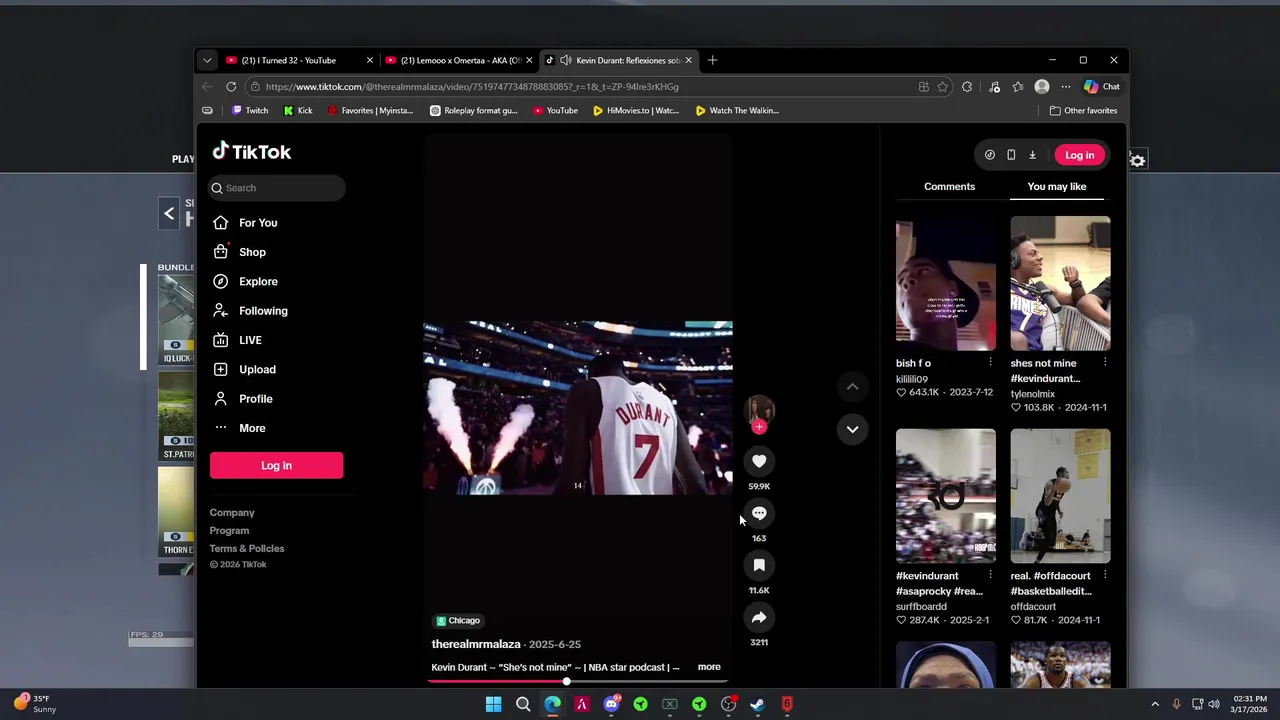Open Copilot Chat in Edge

[1102, 87]
